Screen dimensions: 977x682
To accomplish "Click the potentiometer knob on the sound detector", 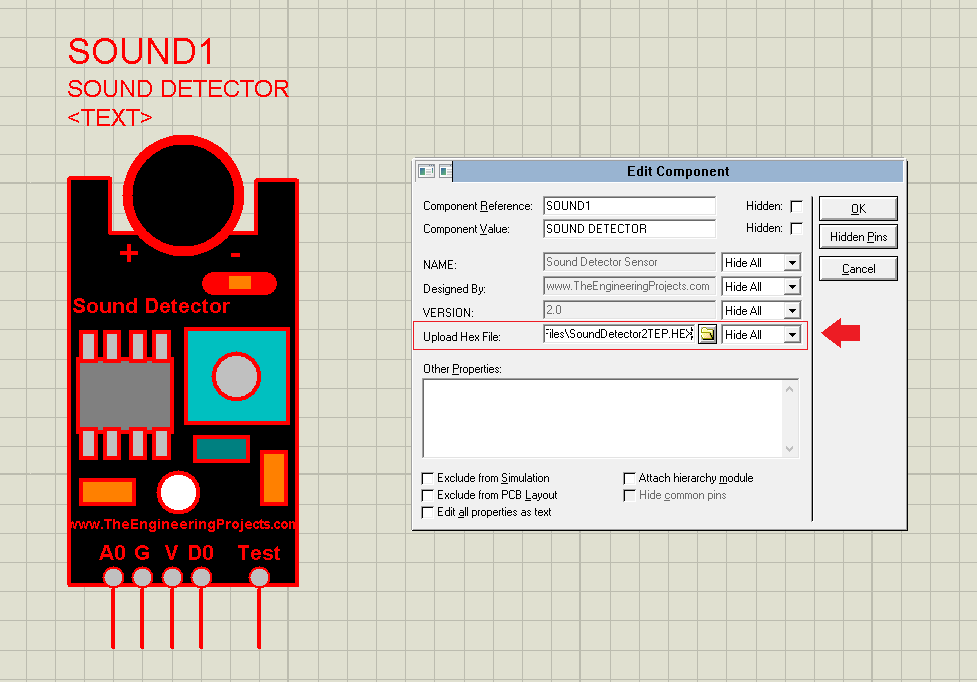I will [x=236, y=376].
